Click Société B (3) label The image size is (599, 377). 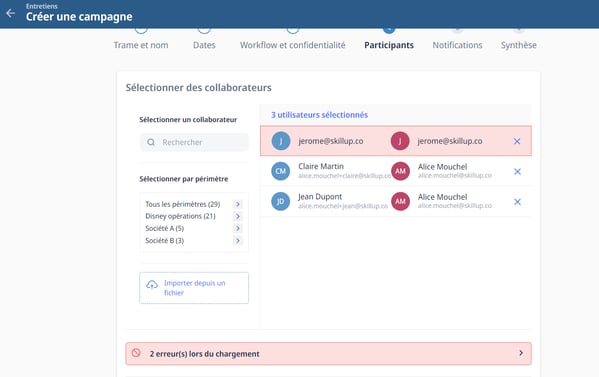click(x=165, y=241)
